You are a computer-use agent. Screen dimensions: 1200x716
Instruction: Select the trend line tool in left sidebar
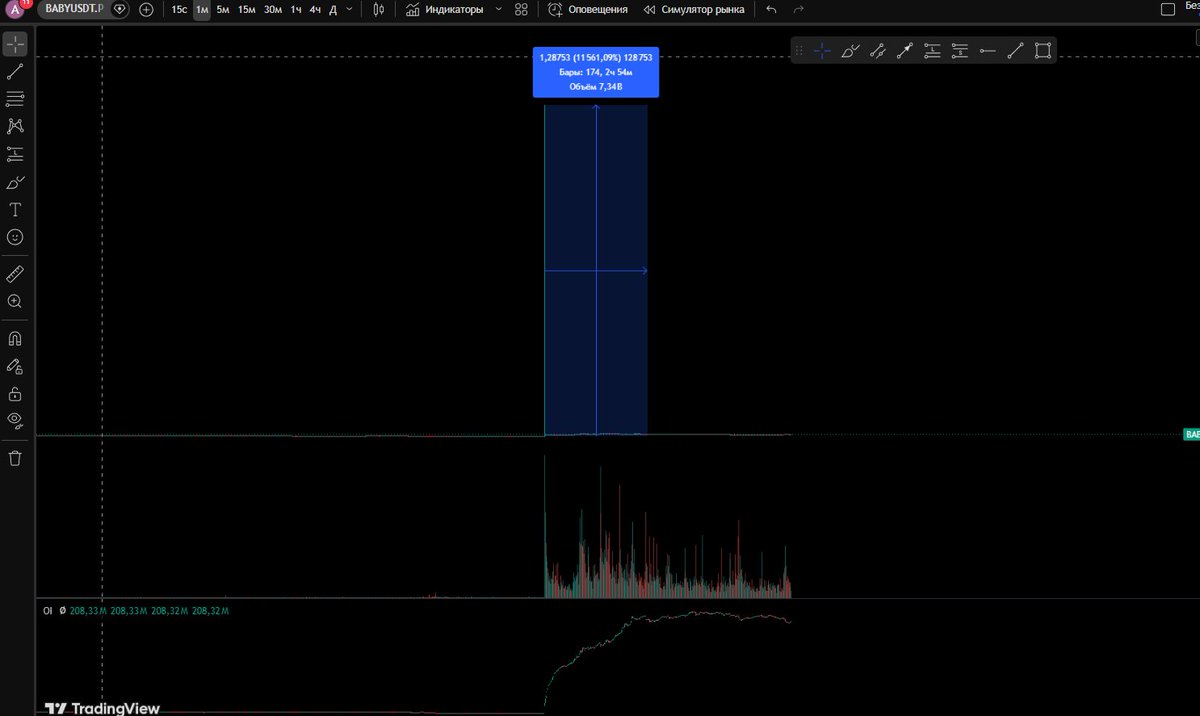point(15,72)
